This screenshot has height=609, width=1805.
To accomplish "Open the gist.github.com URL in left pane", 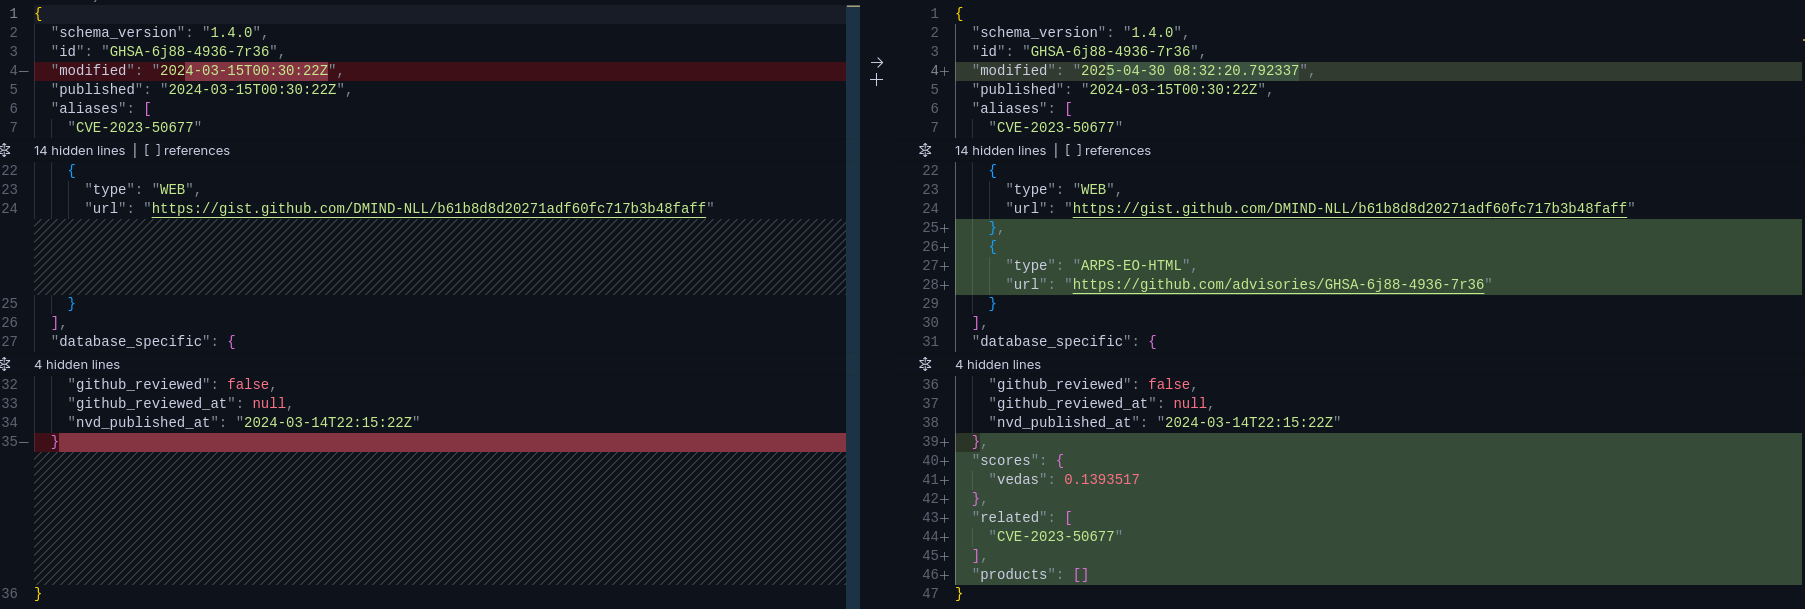I will [x=428, y=209].
